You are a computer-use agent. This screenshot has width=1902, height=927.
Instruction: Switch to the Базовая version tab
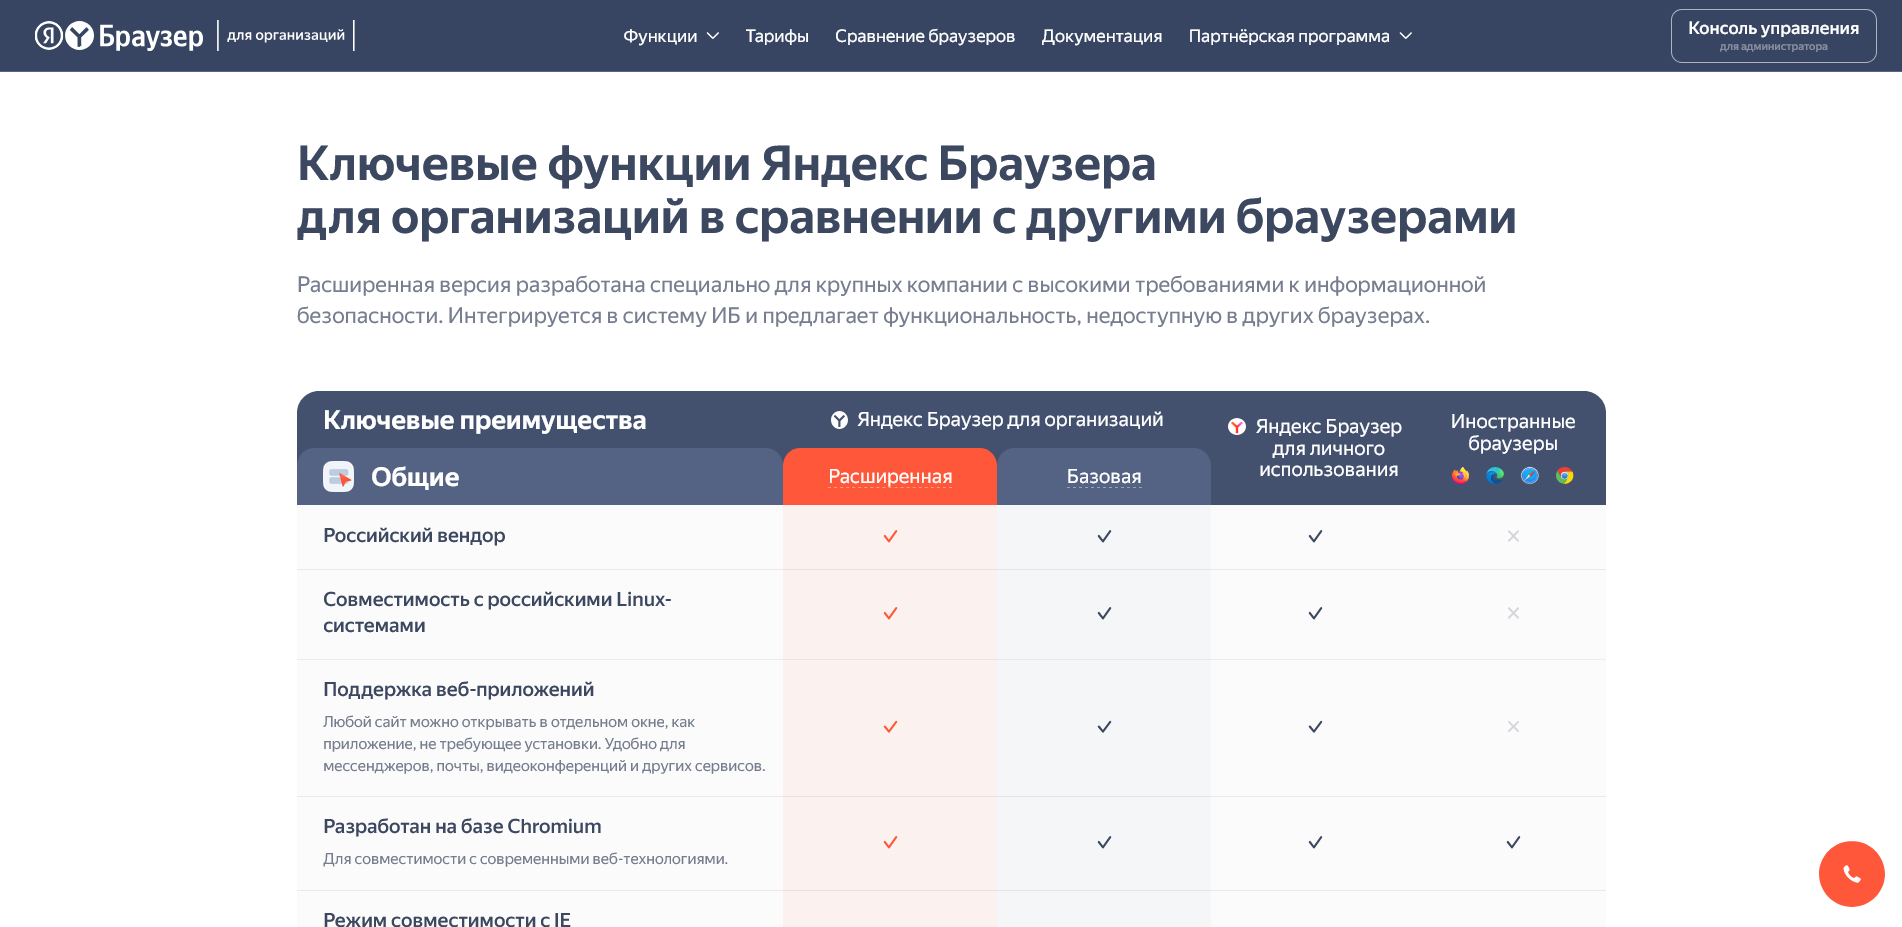click(1103, 476)
